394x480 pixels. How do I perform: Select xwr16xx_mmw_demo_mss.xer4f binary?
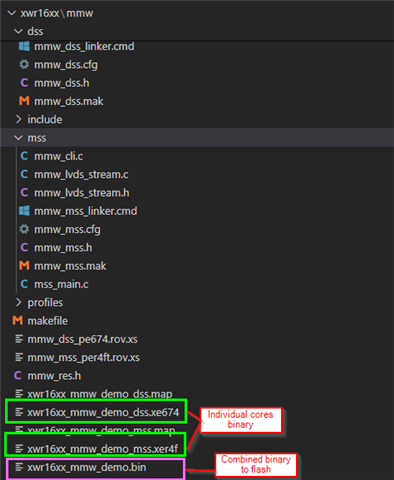(x=103, y=449)
